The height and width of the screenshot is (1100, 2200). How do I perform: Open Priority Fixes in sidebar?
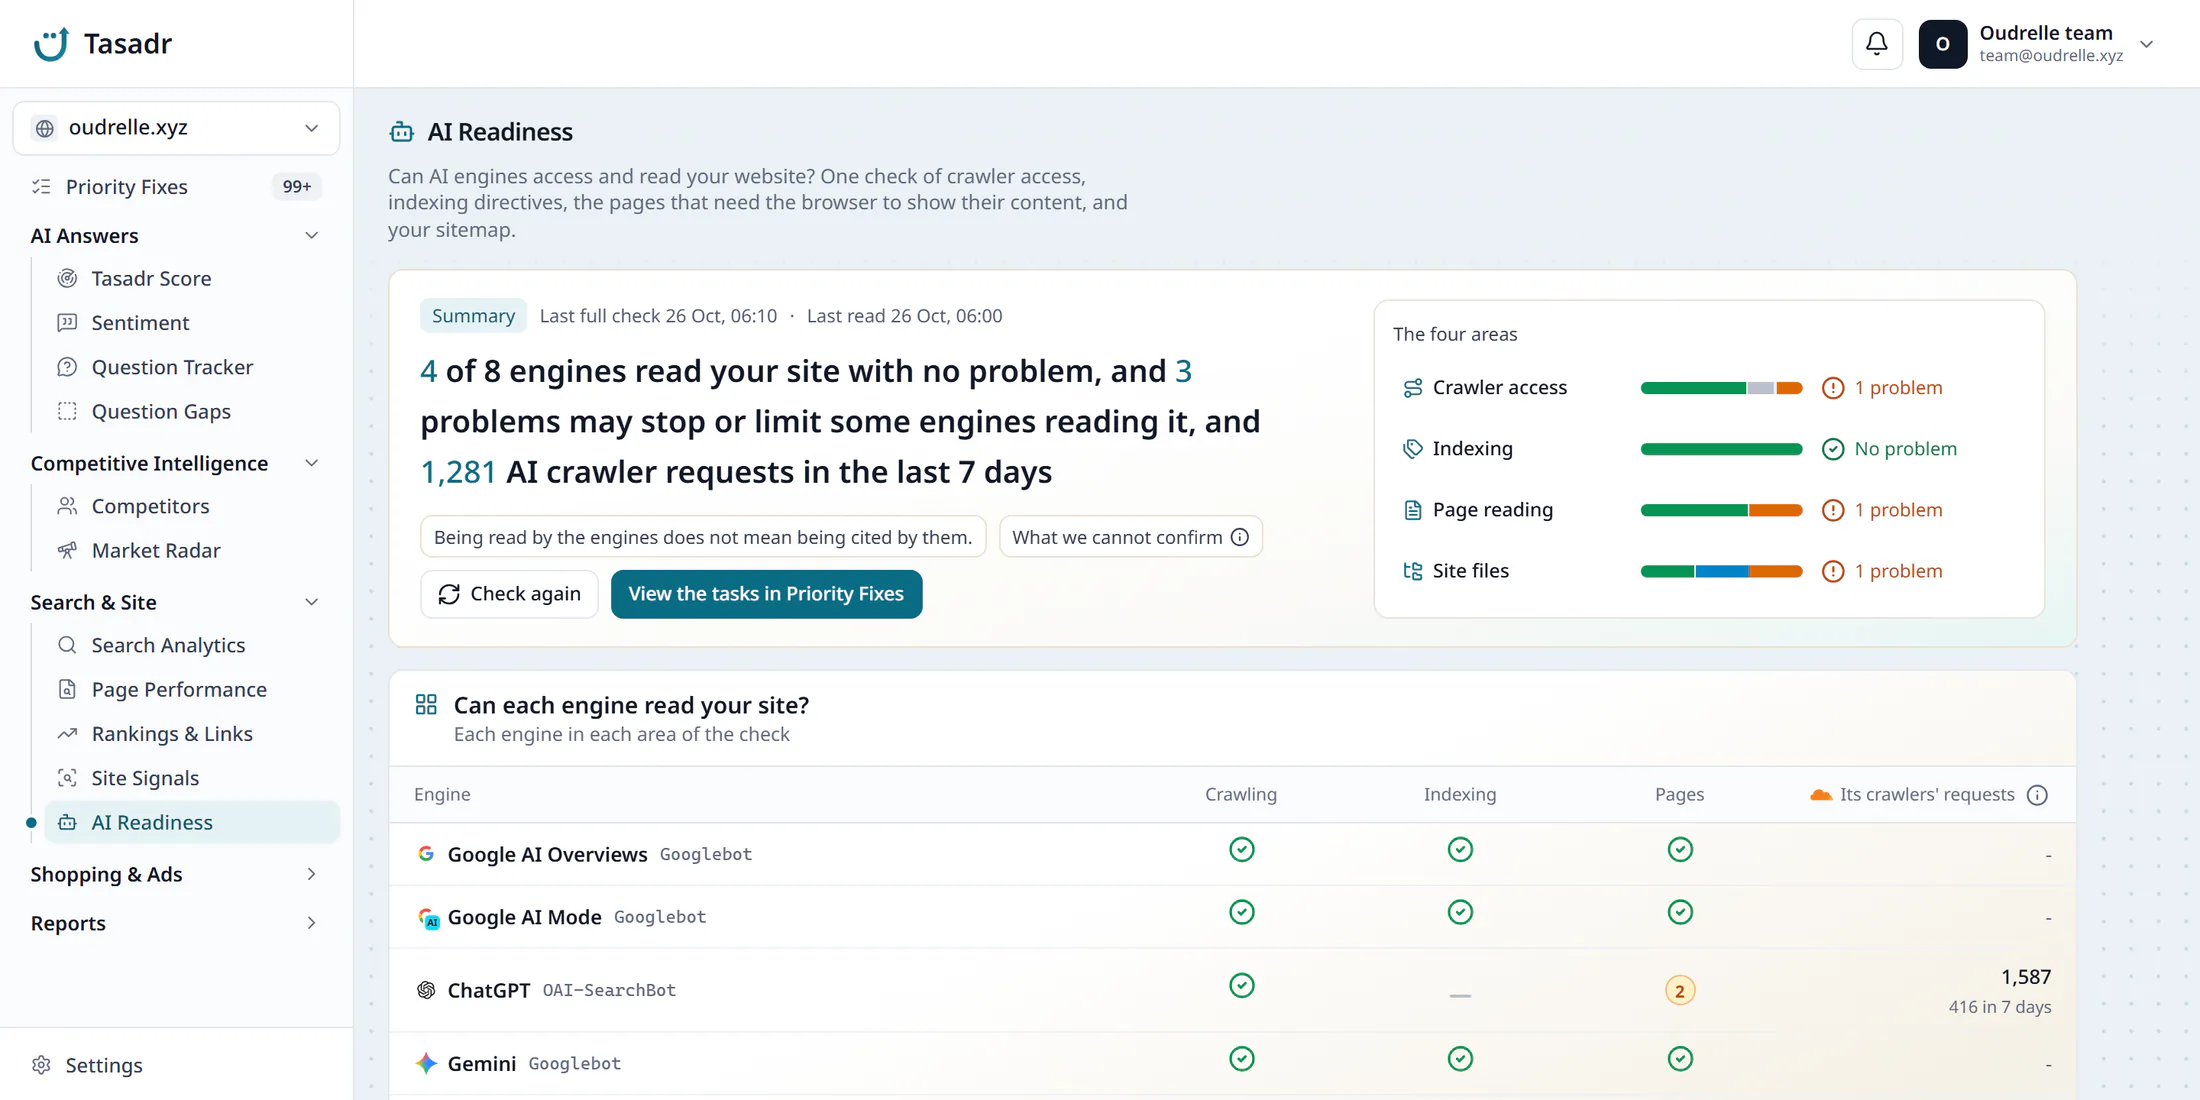[x=176, y=187]
